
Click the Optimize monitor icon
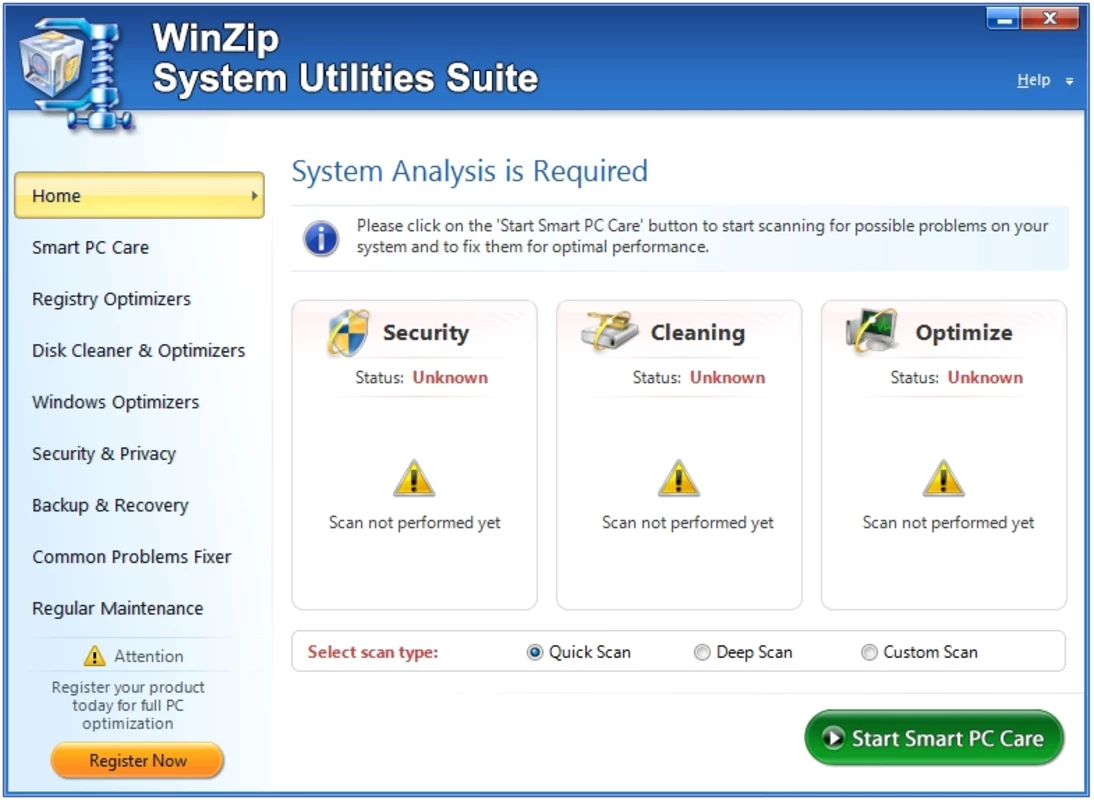[872, 331]
